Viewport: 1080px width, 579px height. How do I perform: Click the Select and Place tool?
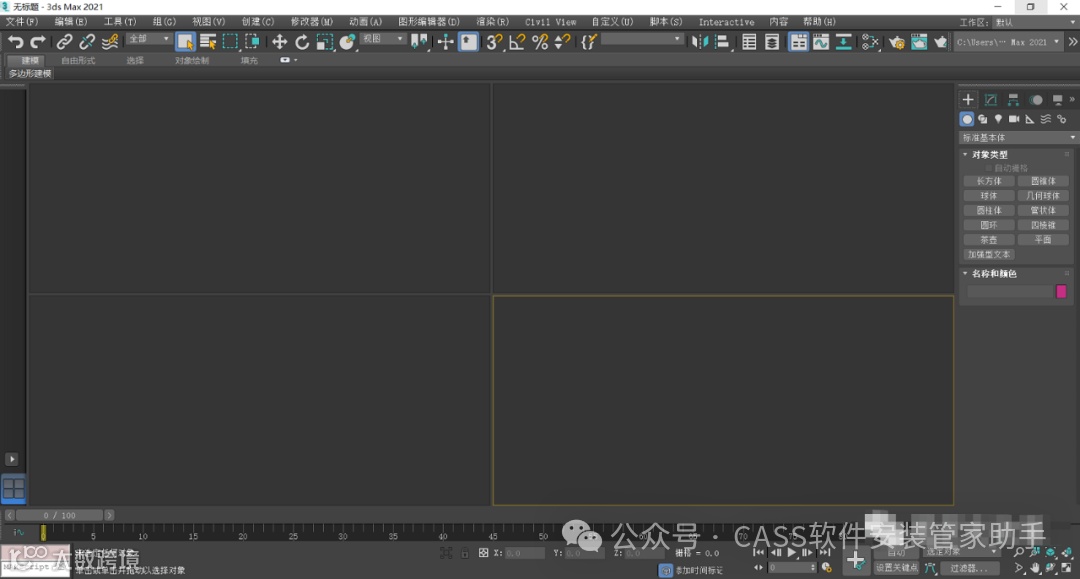pos(347,42)
